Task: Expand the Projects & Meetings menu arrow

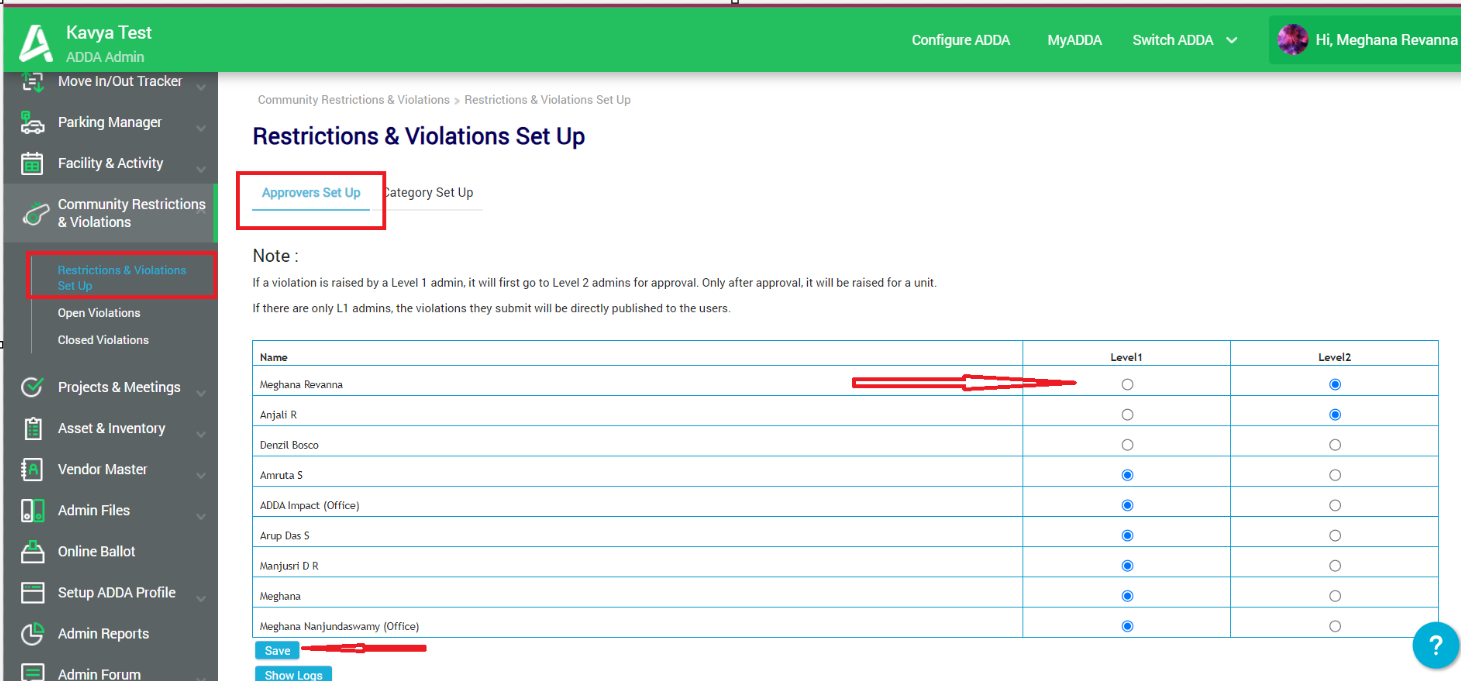Action: 201,392
